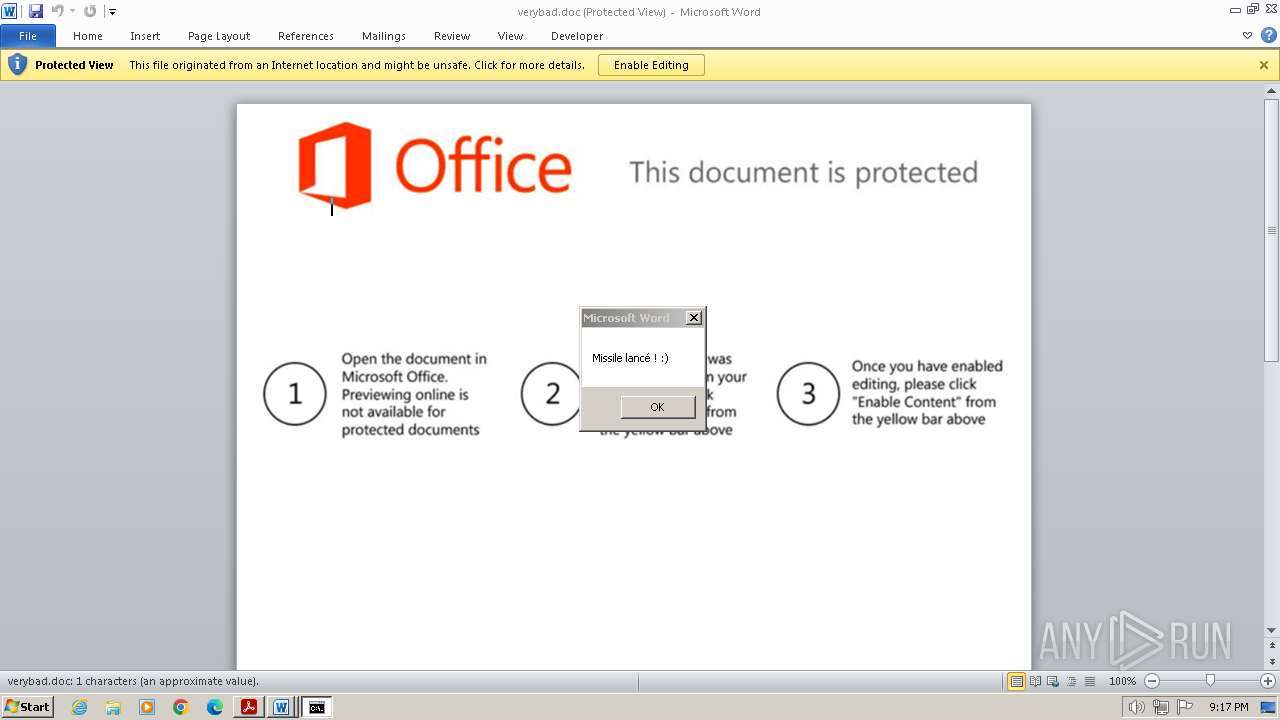Click the Undo icon in title bar

tap(57, 11)
